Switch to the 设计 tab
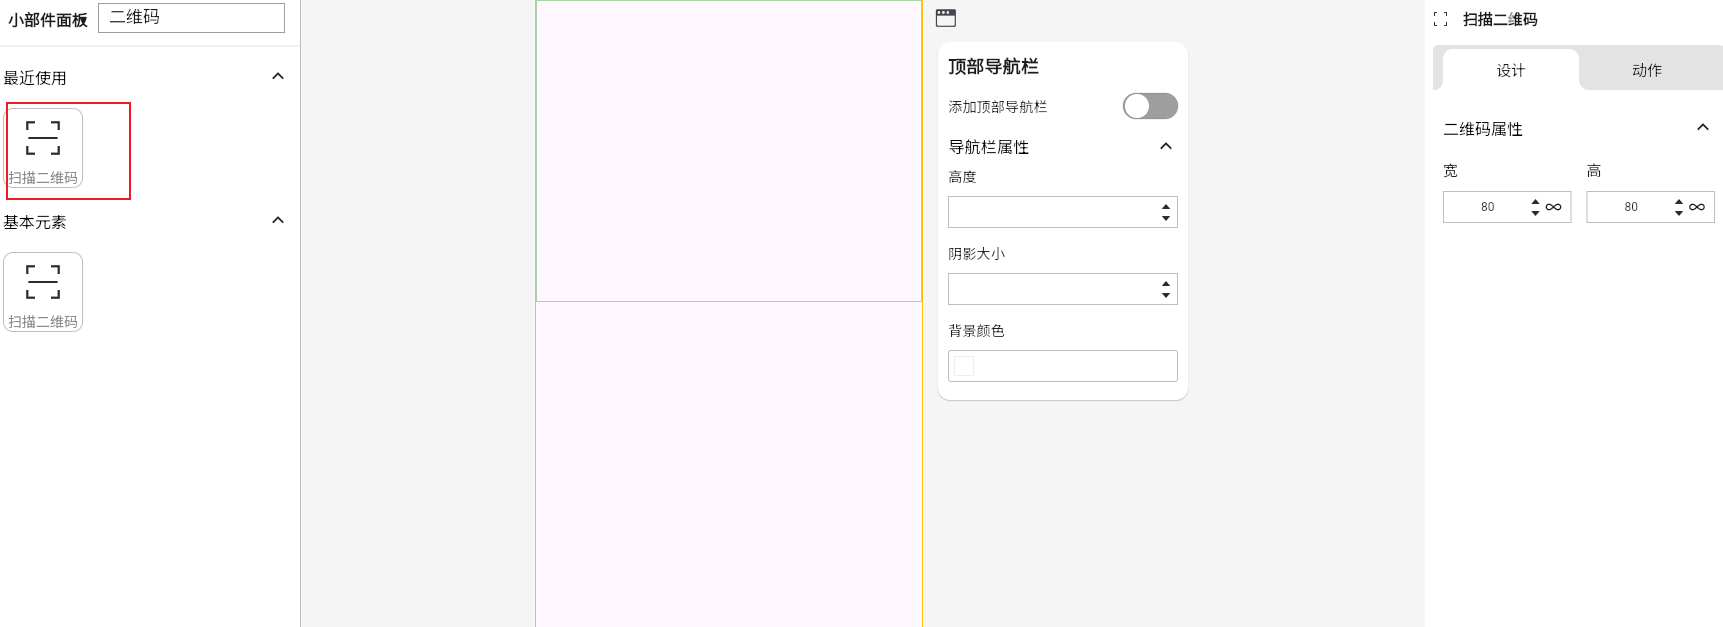This screenshot has height=627, width=1723. pyautogui.click(x=1510, y=70)
